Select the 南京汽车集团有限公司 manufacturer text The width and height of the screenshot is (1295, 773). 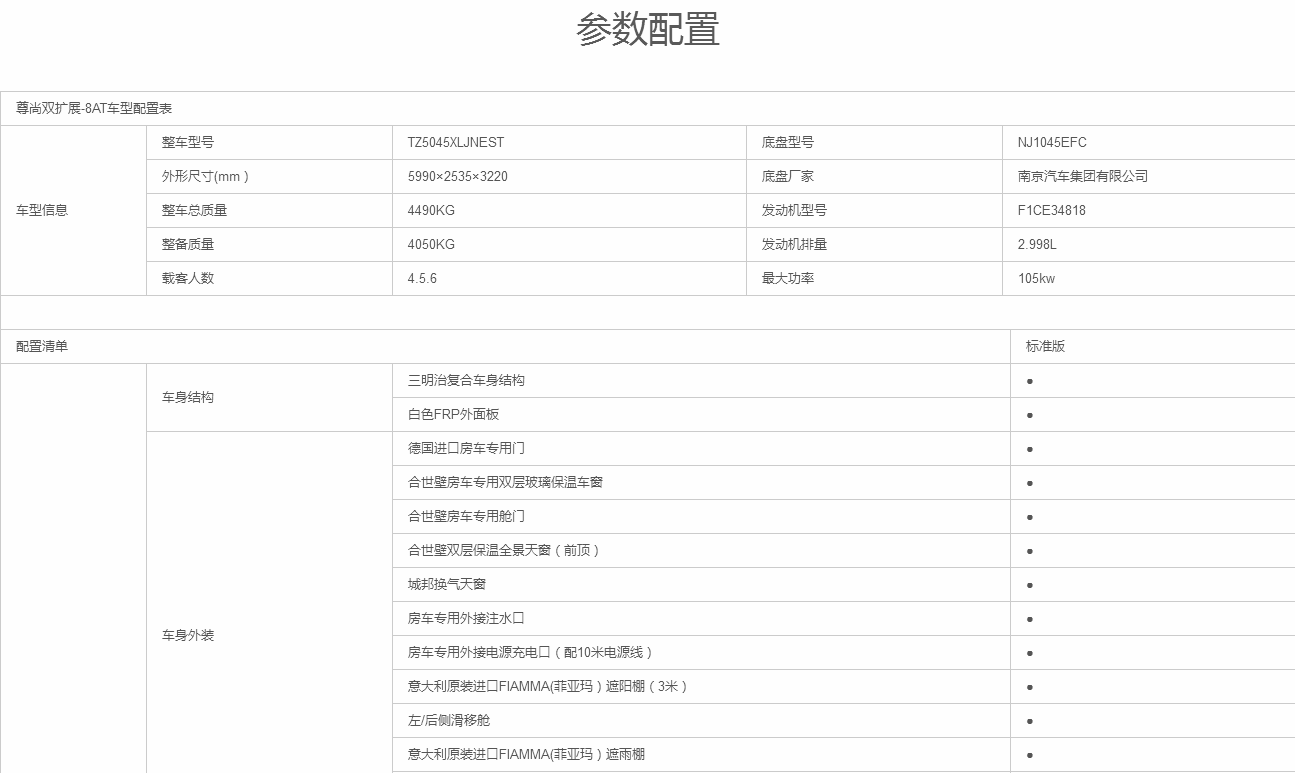coord(1083,176)
